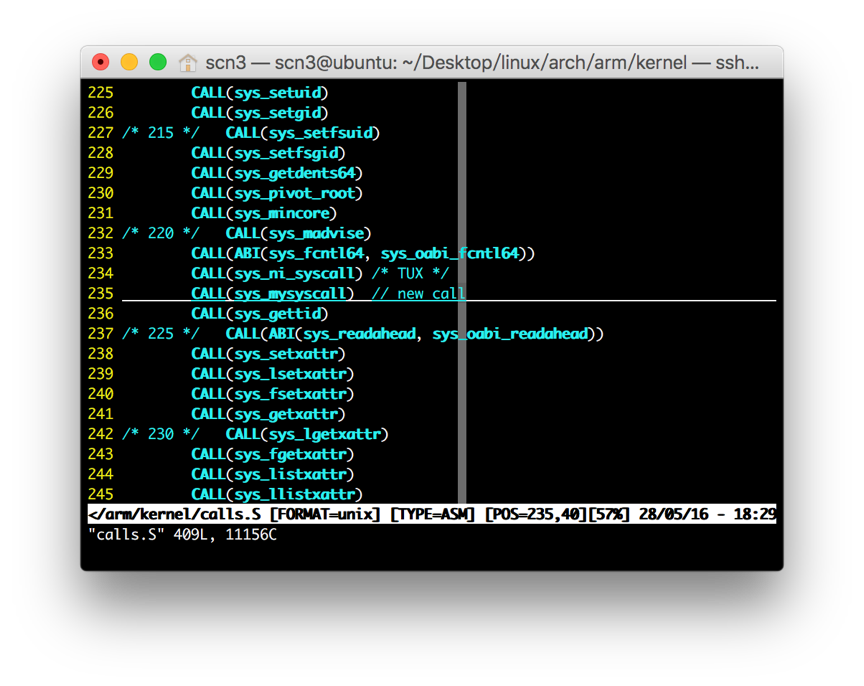Click CALL(sys_llistxattr) on line 245

277,495
